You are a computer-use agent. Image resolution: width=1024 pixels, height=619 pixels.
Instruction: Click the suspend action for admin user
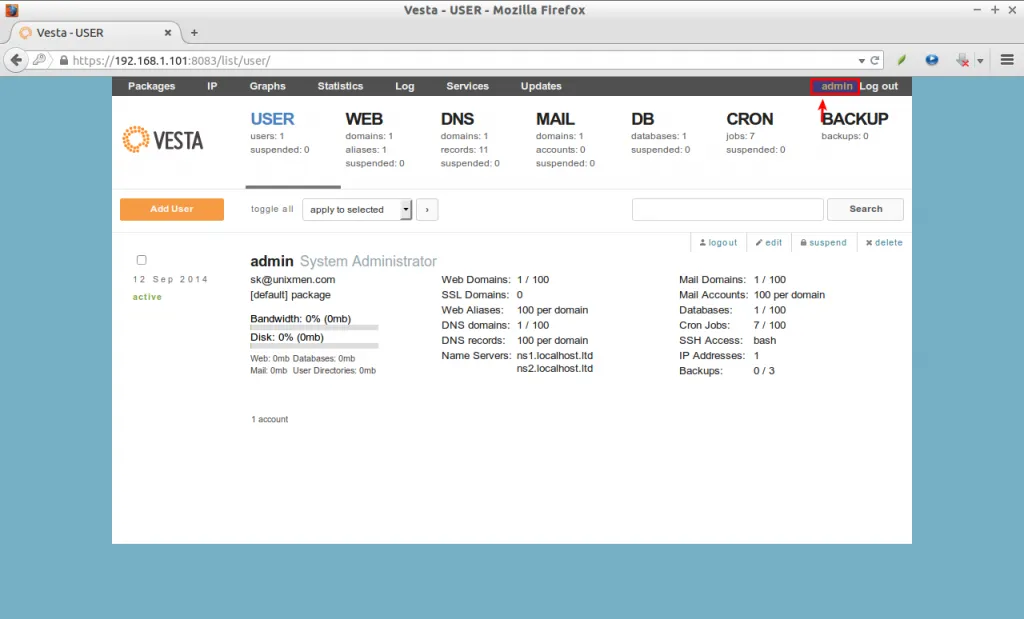coord(824,242)
